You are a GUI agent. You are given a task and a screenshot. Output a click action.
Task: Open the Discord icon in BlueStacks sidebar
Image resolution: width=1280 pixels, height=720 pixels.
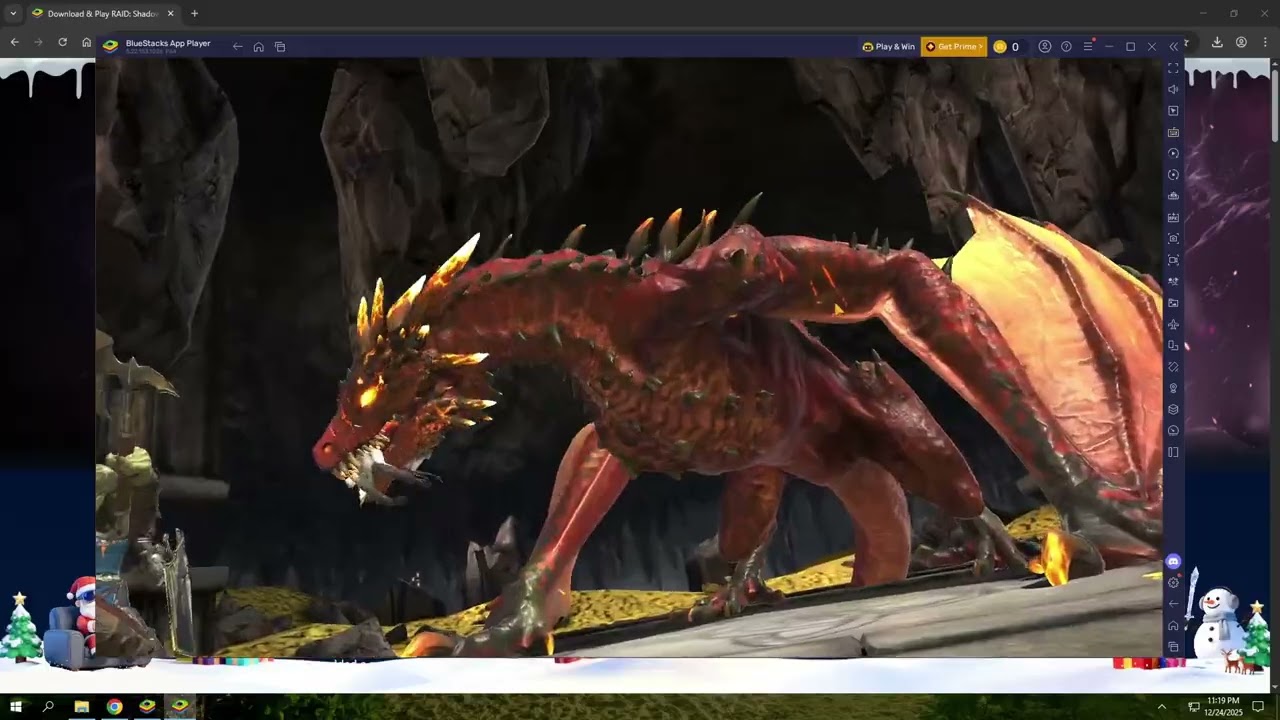pos(1174,562)
